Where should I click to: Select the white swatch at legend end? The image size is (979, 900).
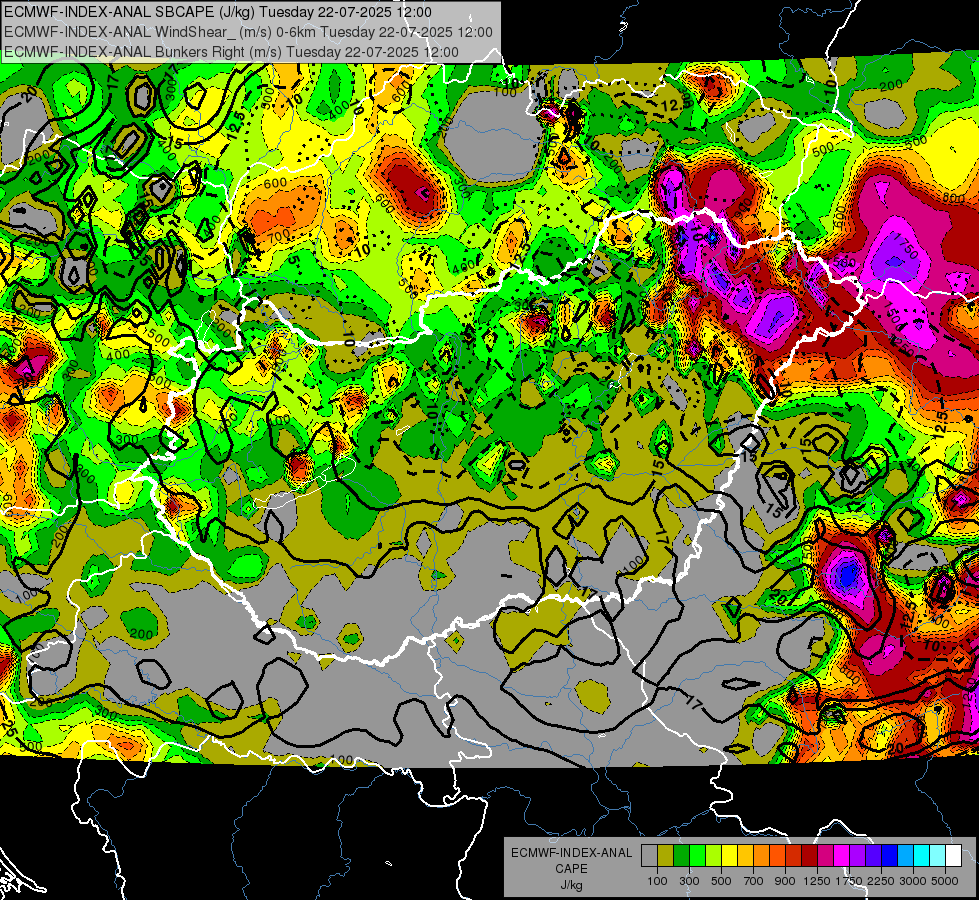point(953,855)
